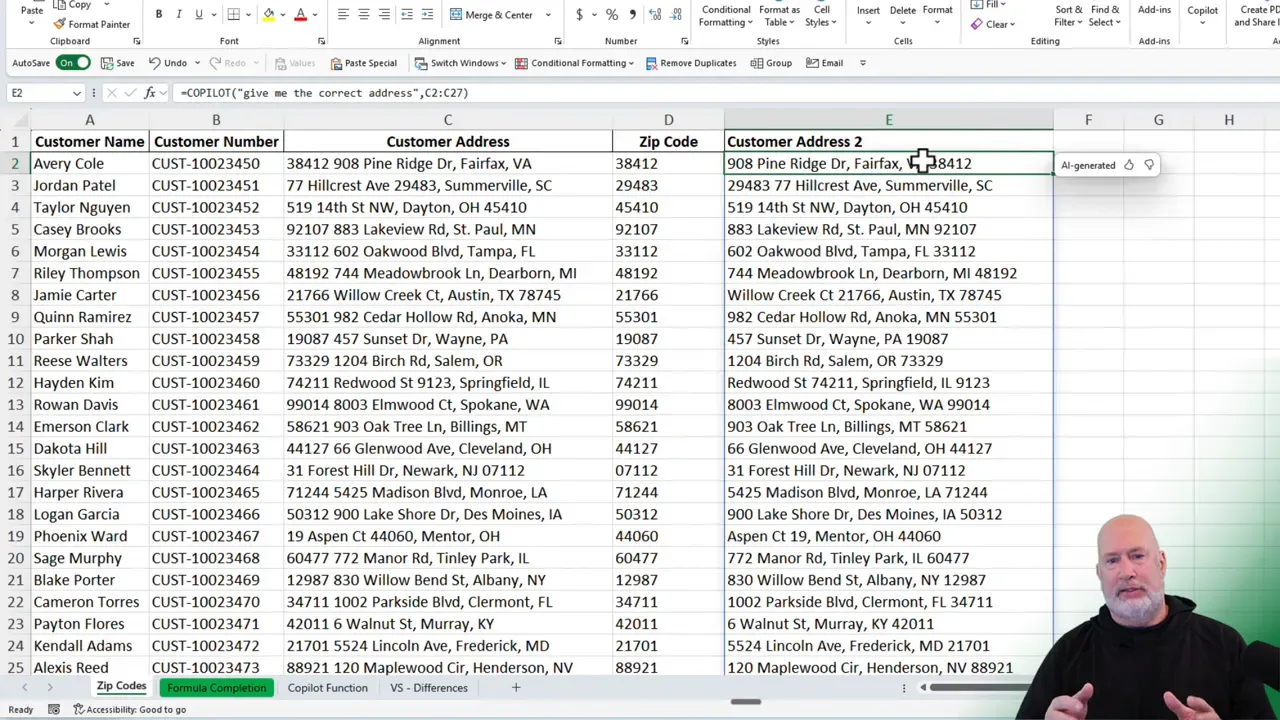The height and width of the screenshot is (720, 1280).
Task: Apply Italic formatting
Action: click(178, 13)
